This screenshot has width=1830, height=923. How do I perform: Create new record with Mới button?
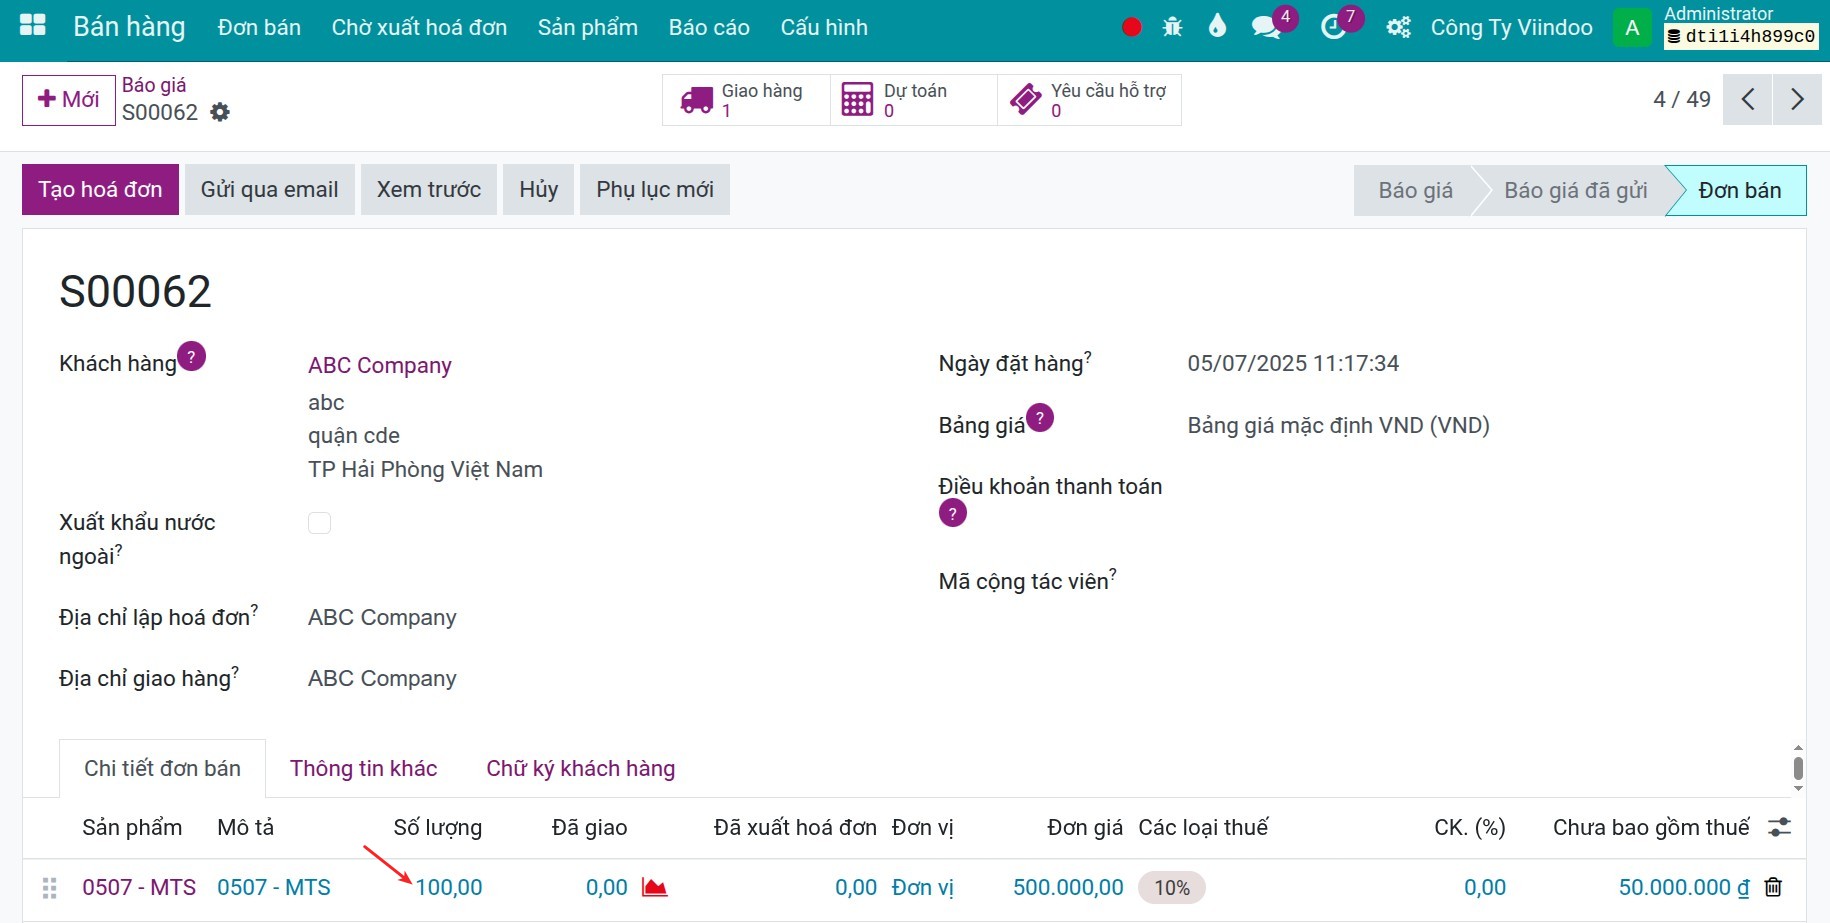coord(68,100)
